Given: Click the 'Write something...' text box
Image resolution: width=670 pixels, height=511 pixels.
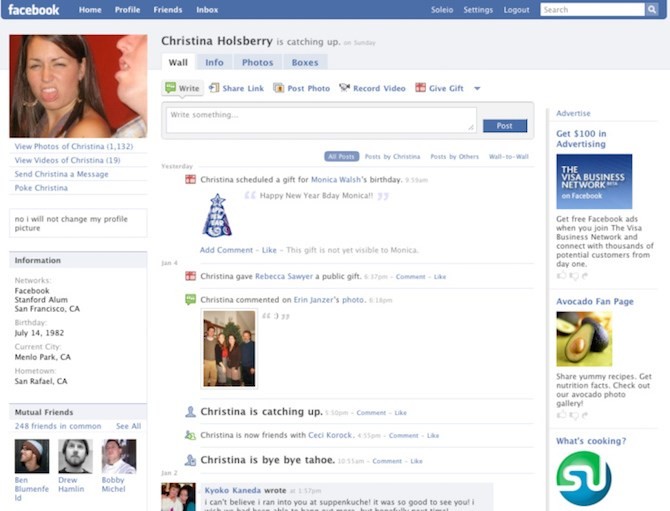Looking at the screenshot, I should [321, 120].
